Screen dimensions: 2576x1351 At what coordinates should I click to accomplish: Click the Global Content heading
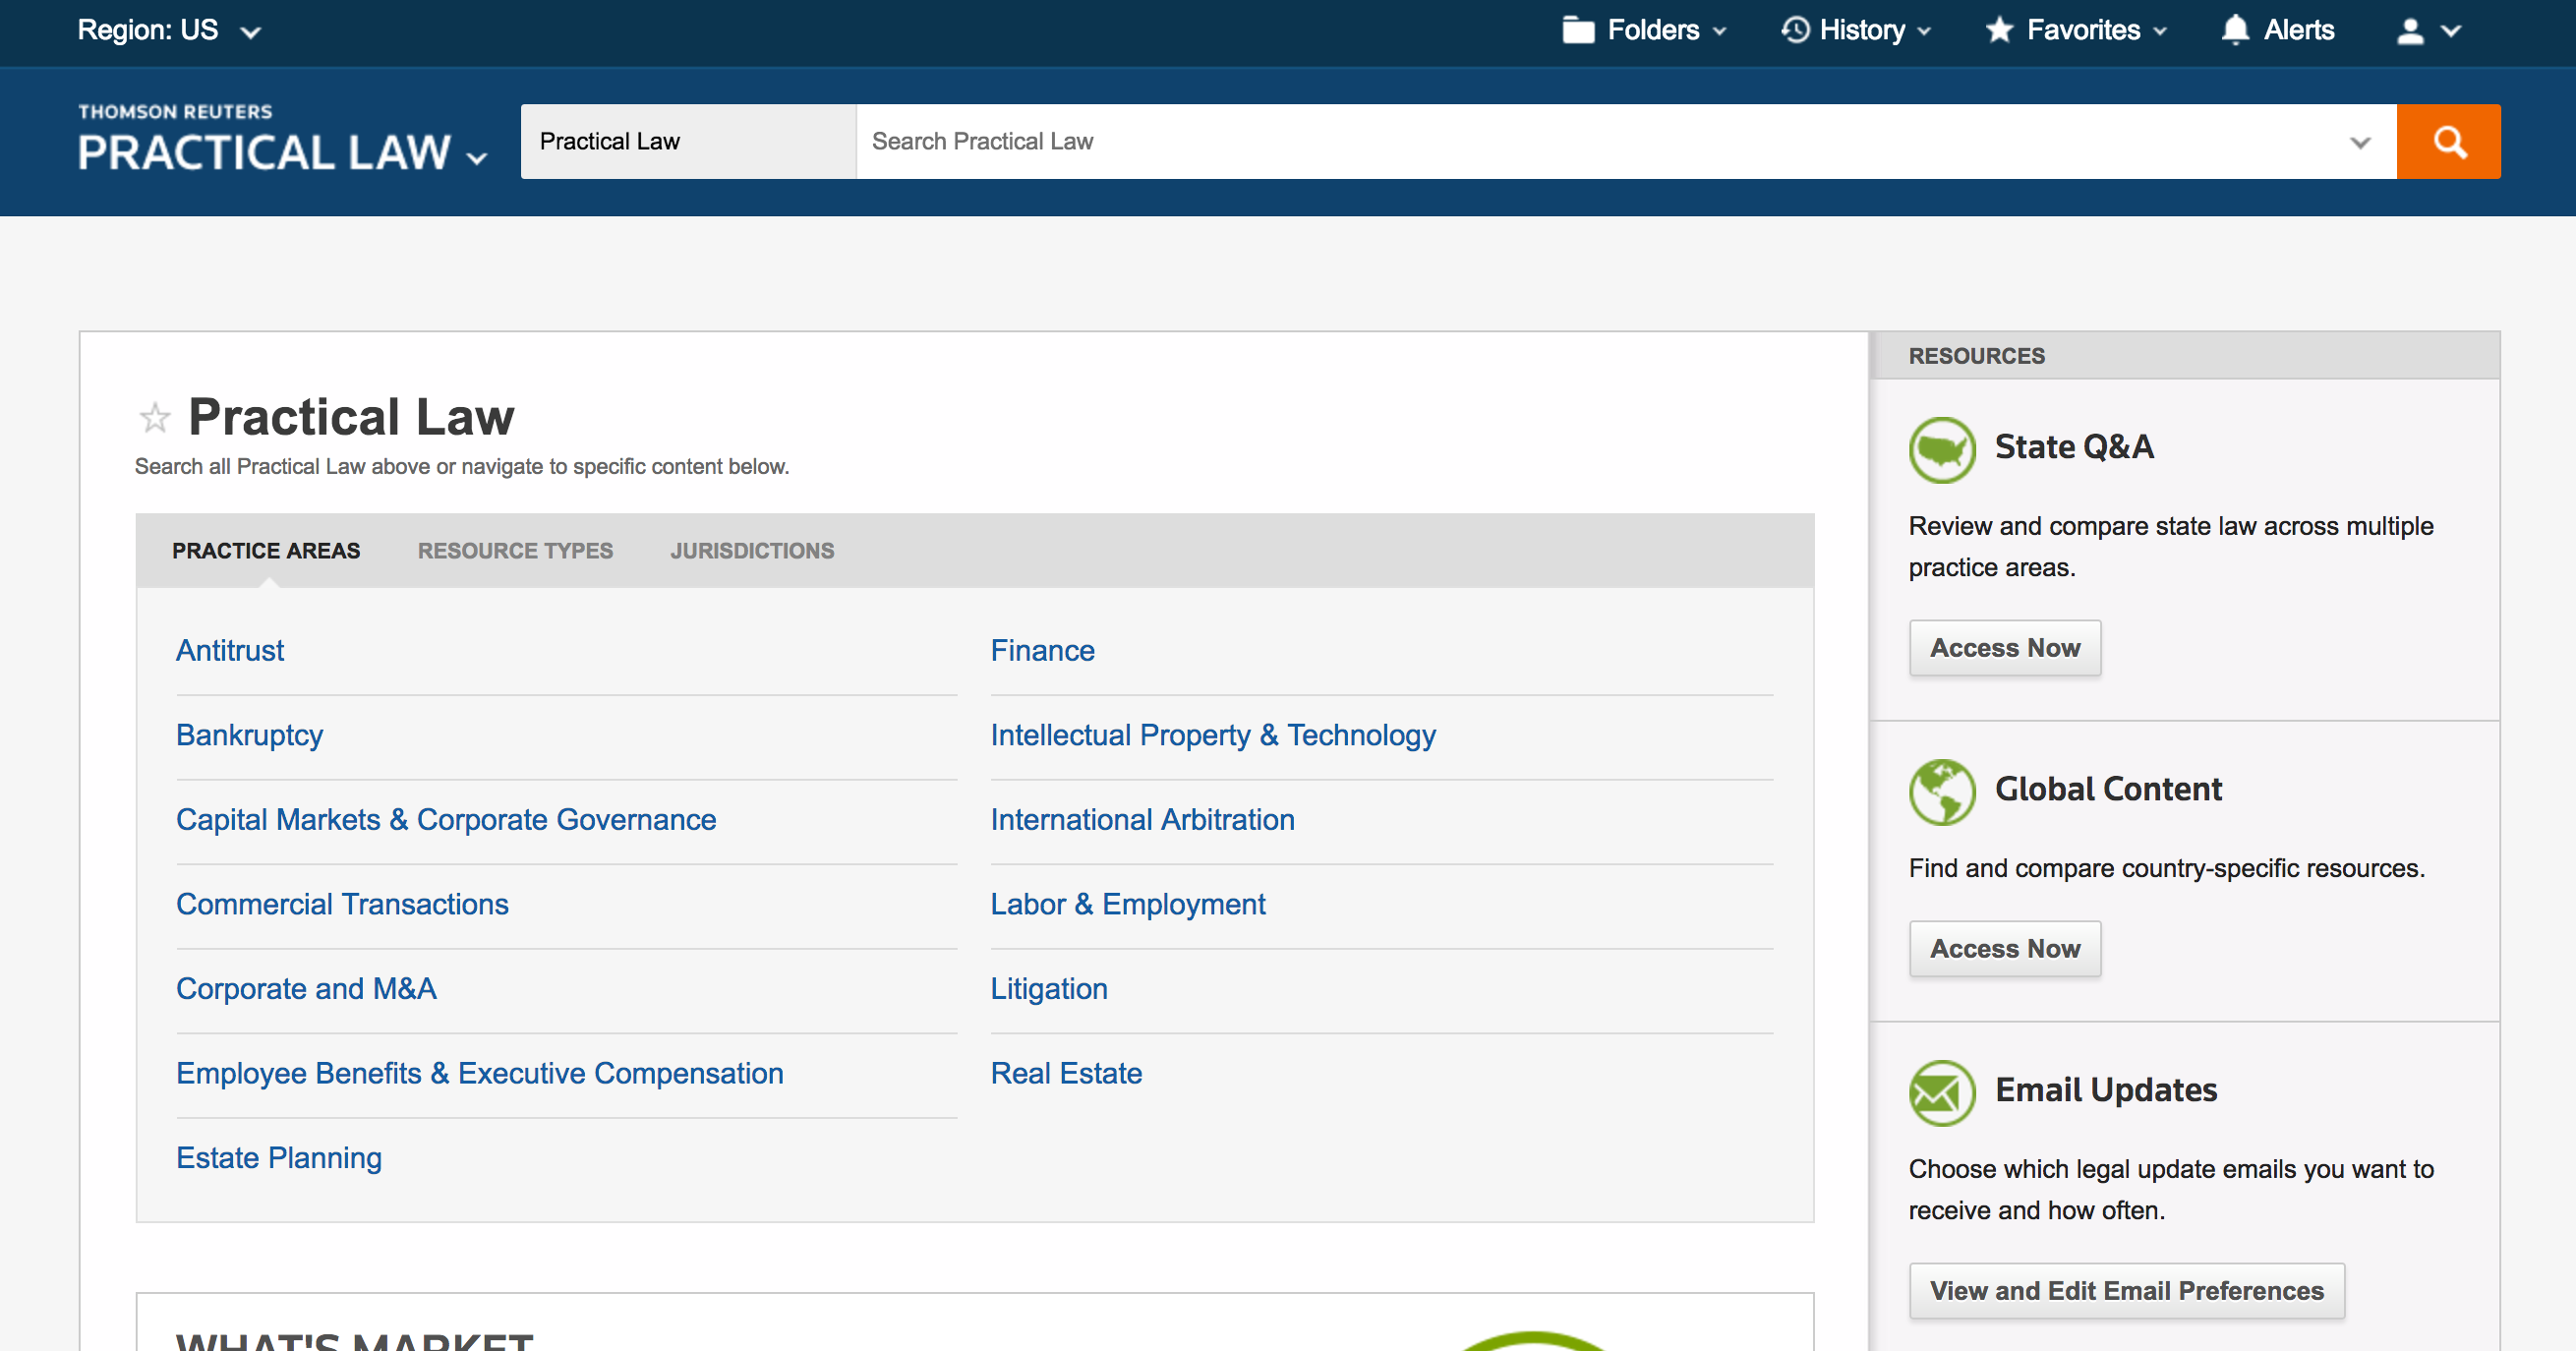click(x=2108, y=789)
